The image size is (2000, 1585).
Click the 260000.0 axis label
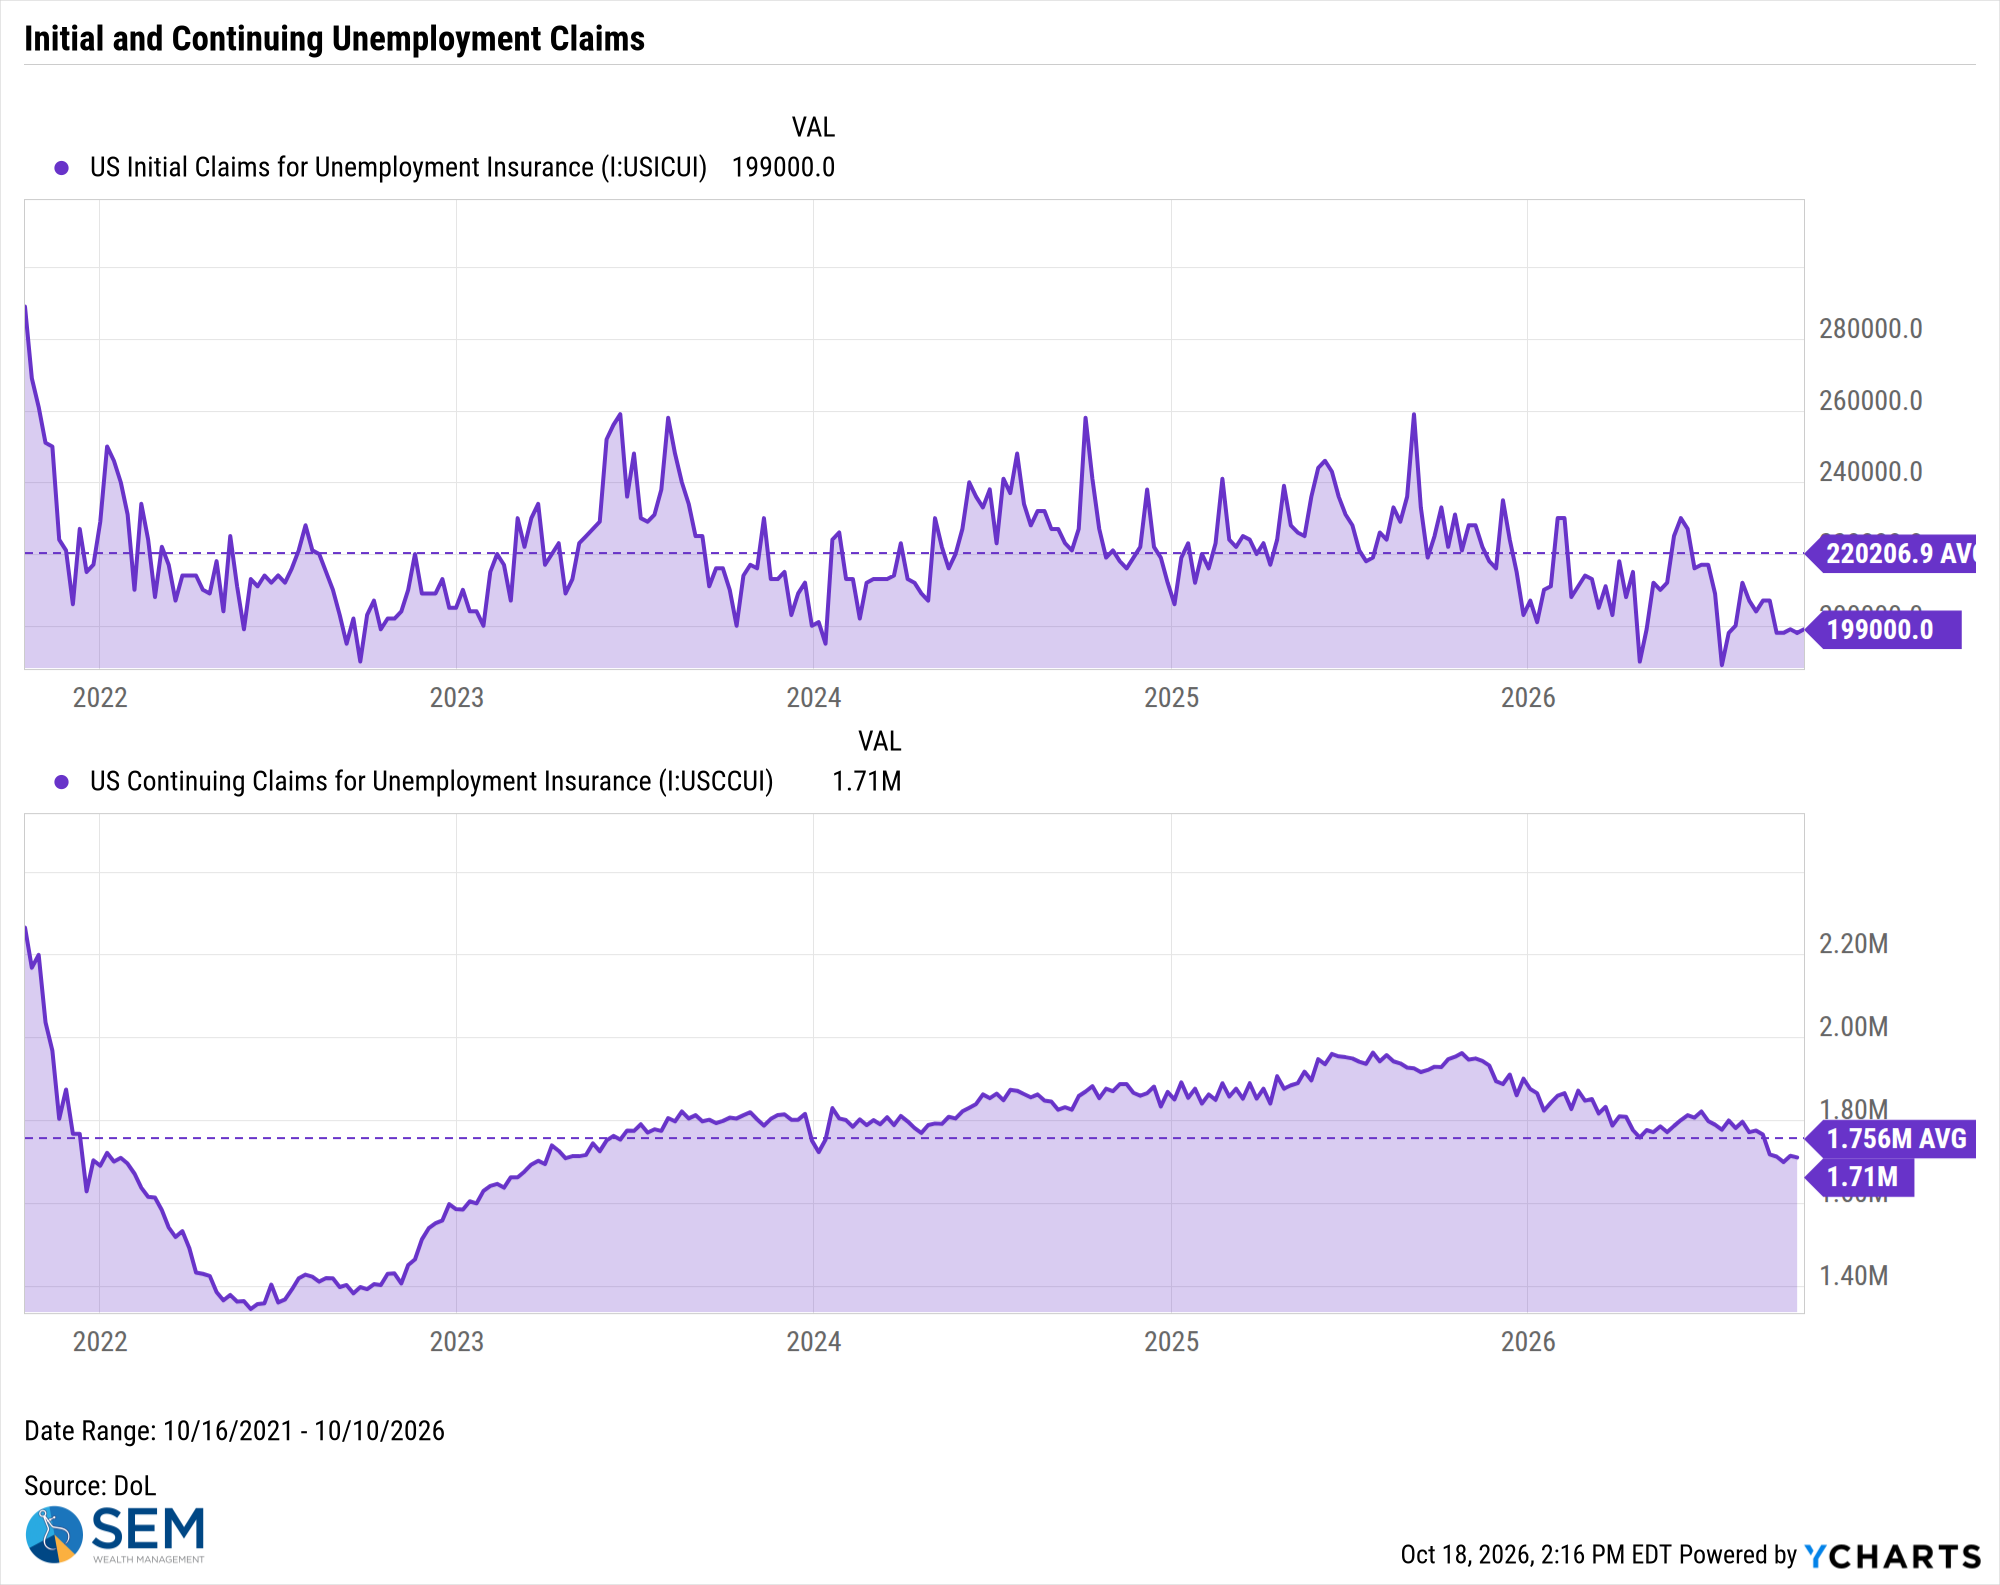pos(1870,401)
